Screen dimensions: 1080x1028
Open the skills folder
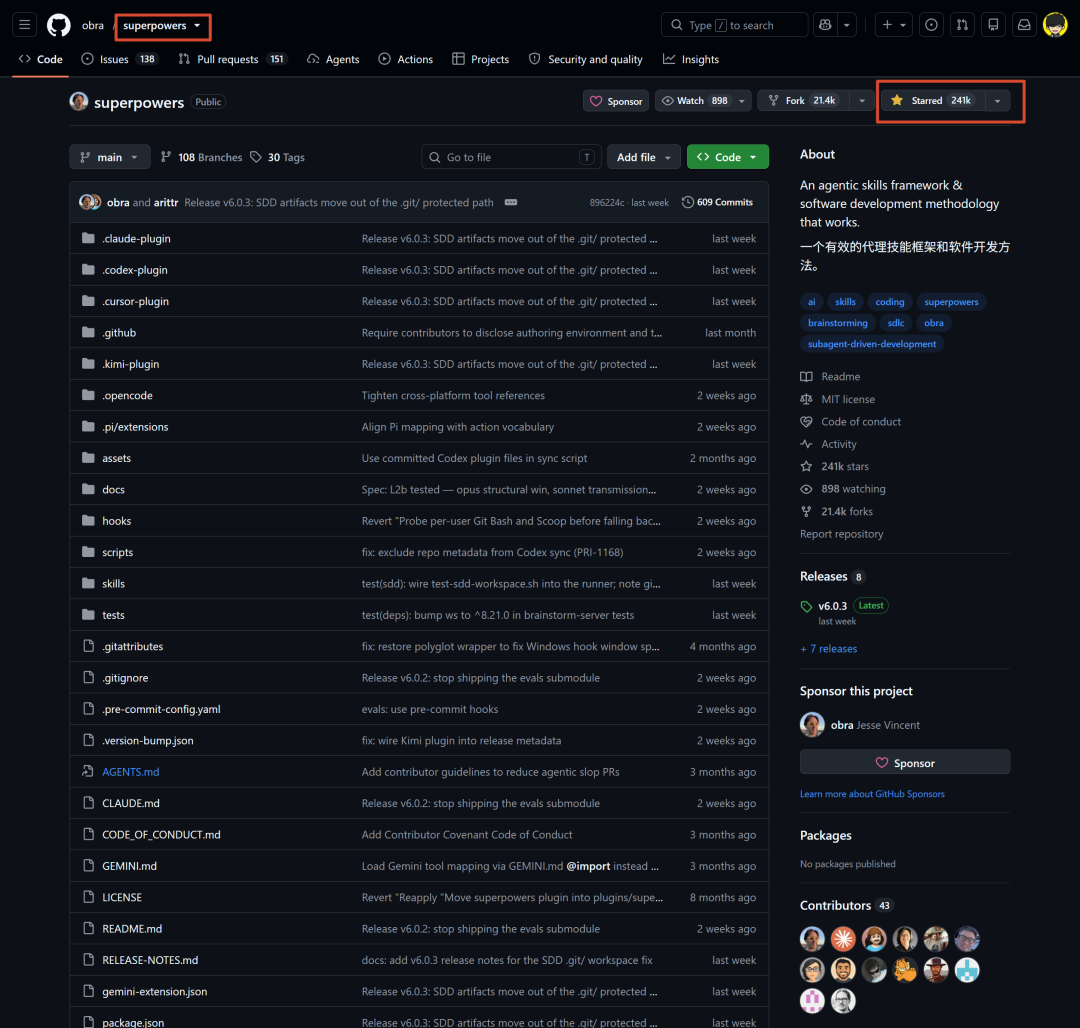point(114,583)
